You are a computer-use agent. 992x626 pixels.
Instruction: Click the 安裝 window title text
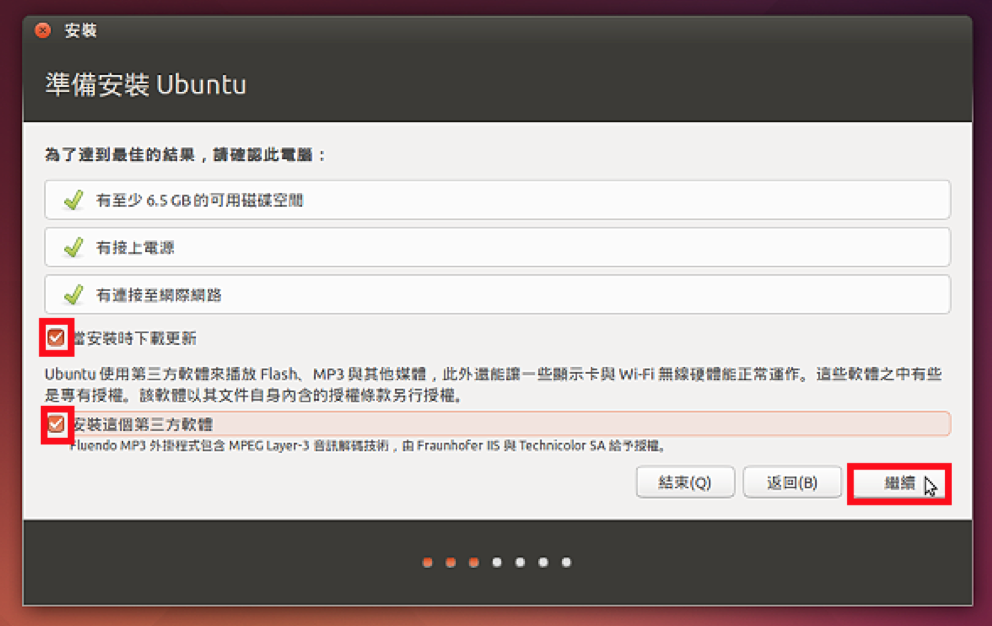(x=81, y=30)
